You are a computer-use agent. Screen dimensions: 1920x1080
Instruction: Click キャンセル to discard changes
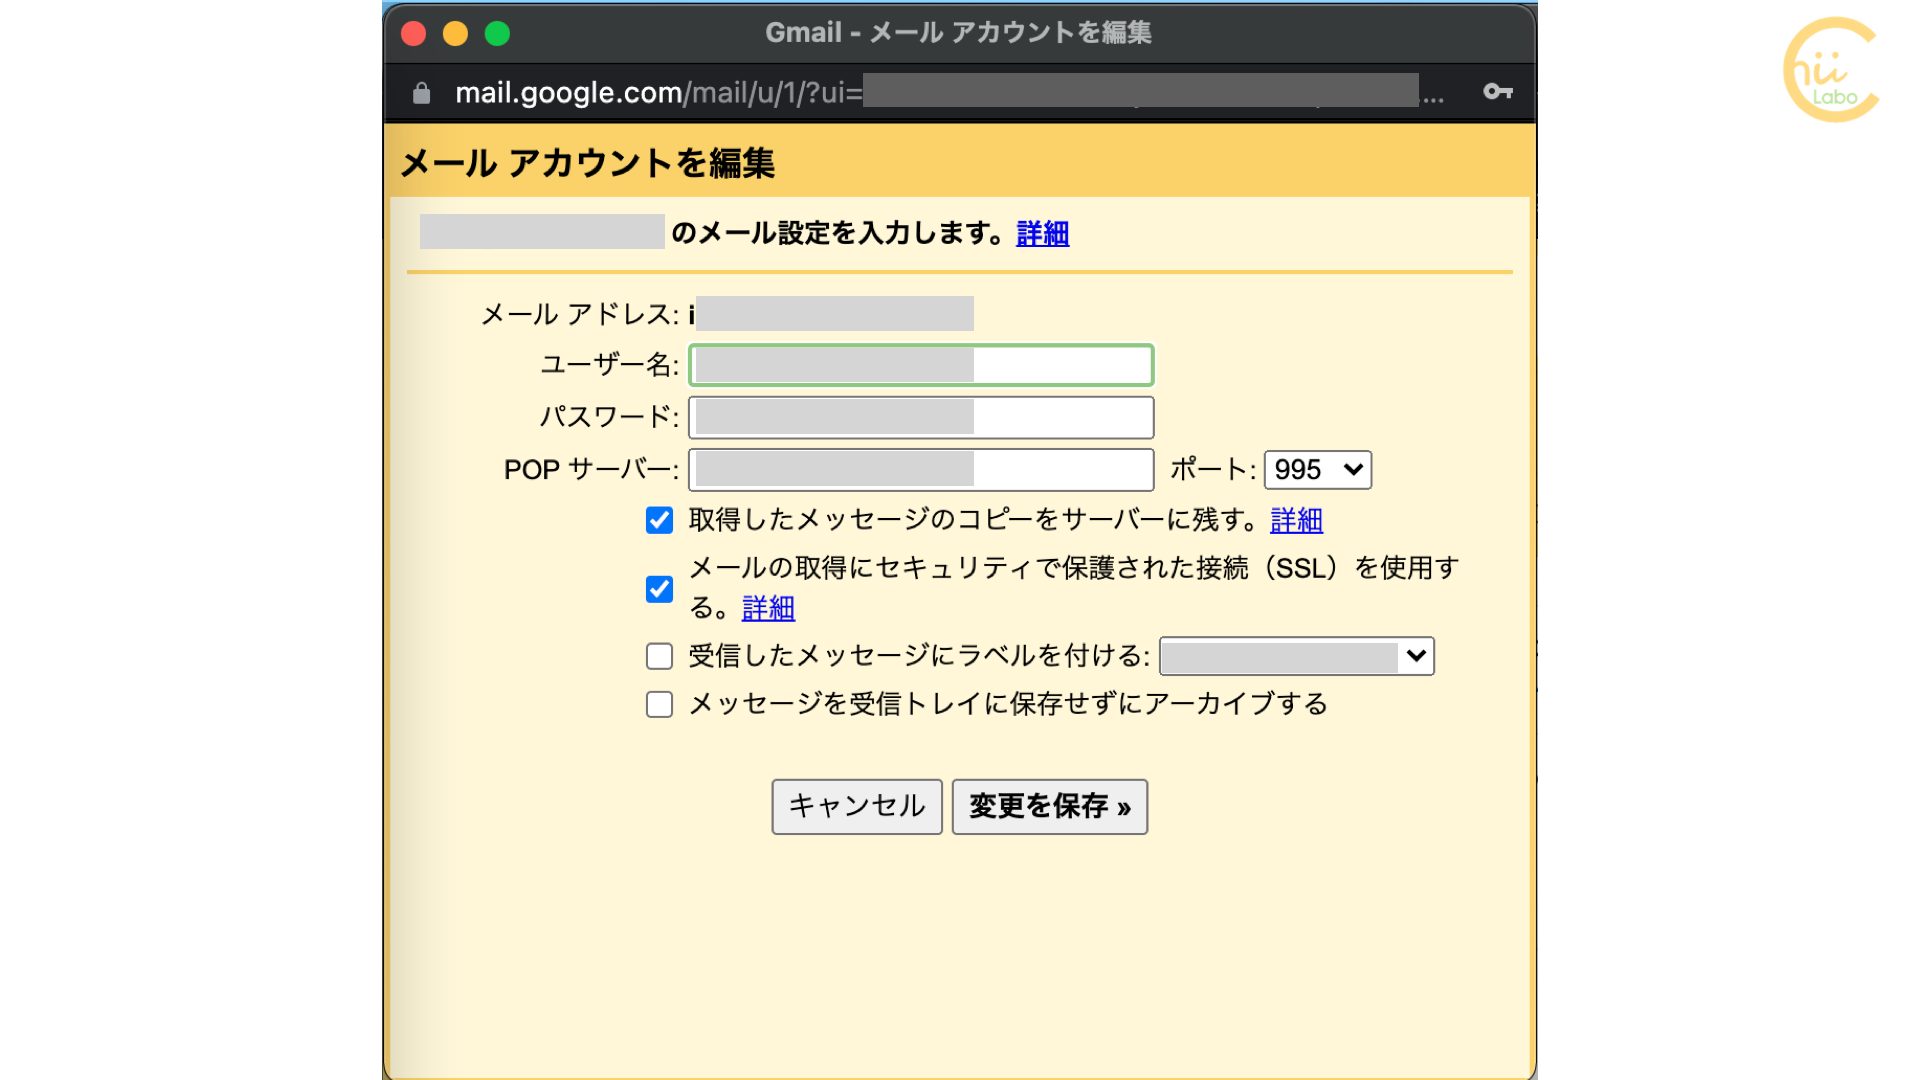pyautogui.click(x=856, y=806)
